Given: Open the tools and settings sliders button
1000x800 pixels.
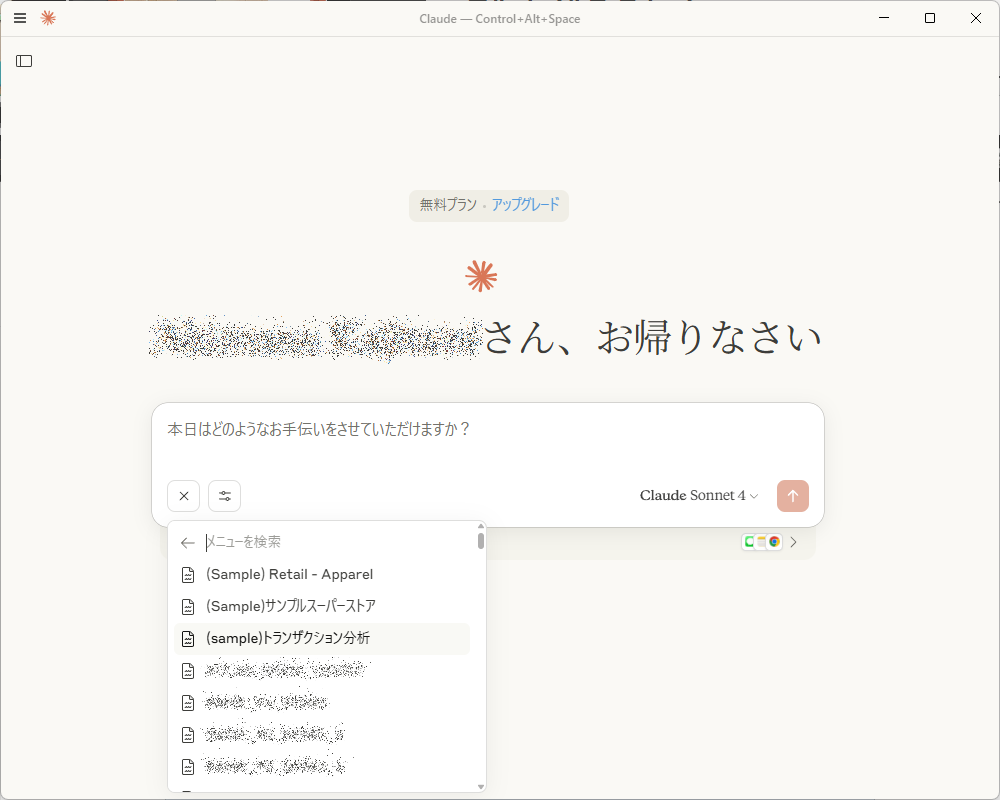Looking at the screenshot, I should coord(224,496).
